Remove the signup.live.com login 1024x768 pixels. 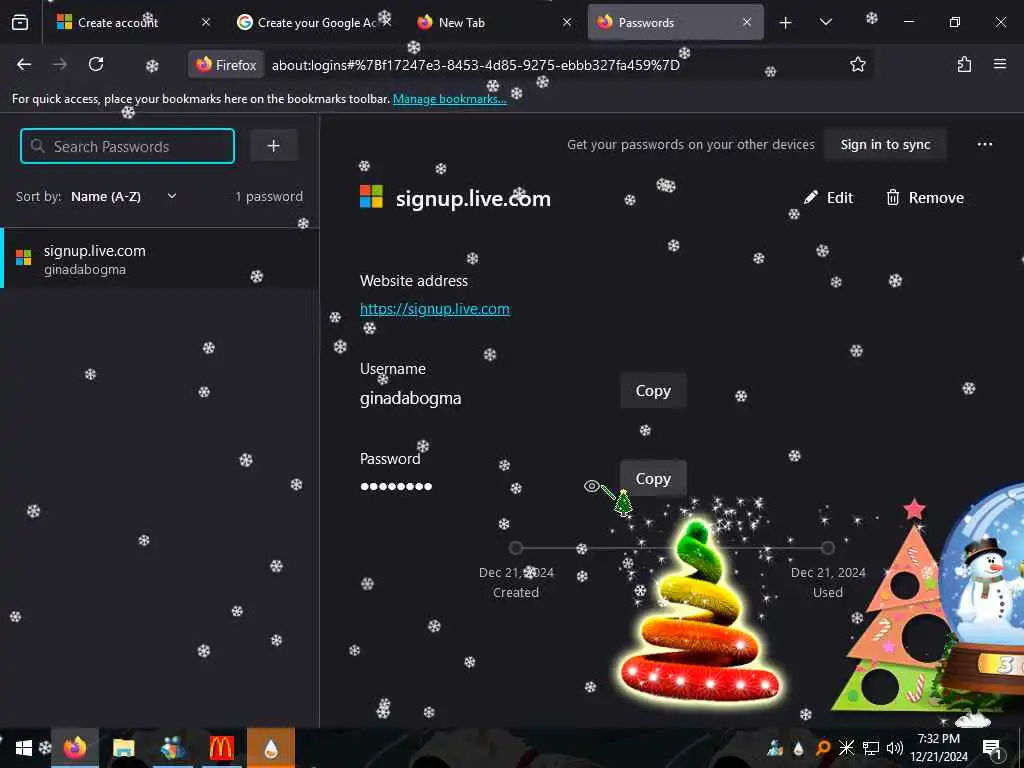coord(925,197)
